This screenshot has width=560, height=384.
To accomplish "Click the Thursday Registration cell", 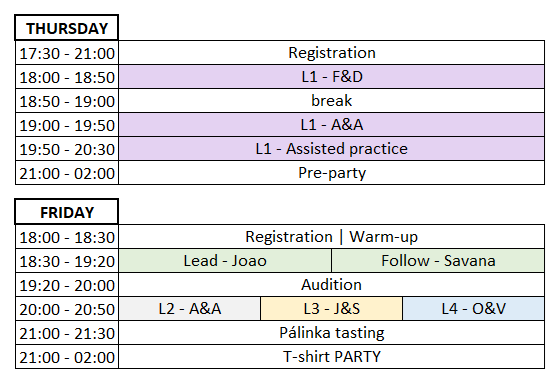I will coord(331,53).
